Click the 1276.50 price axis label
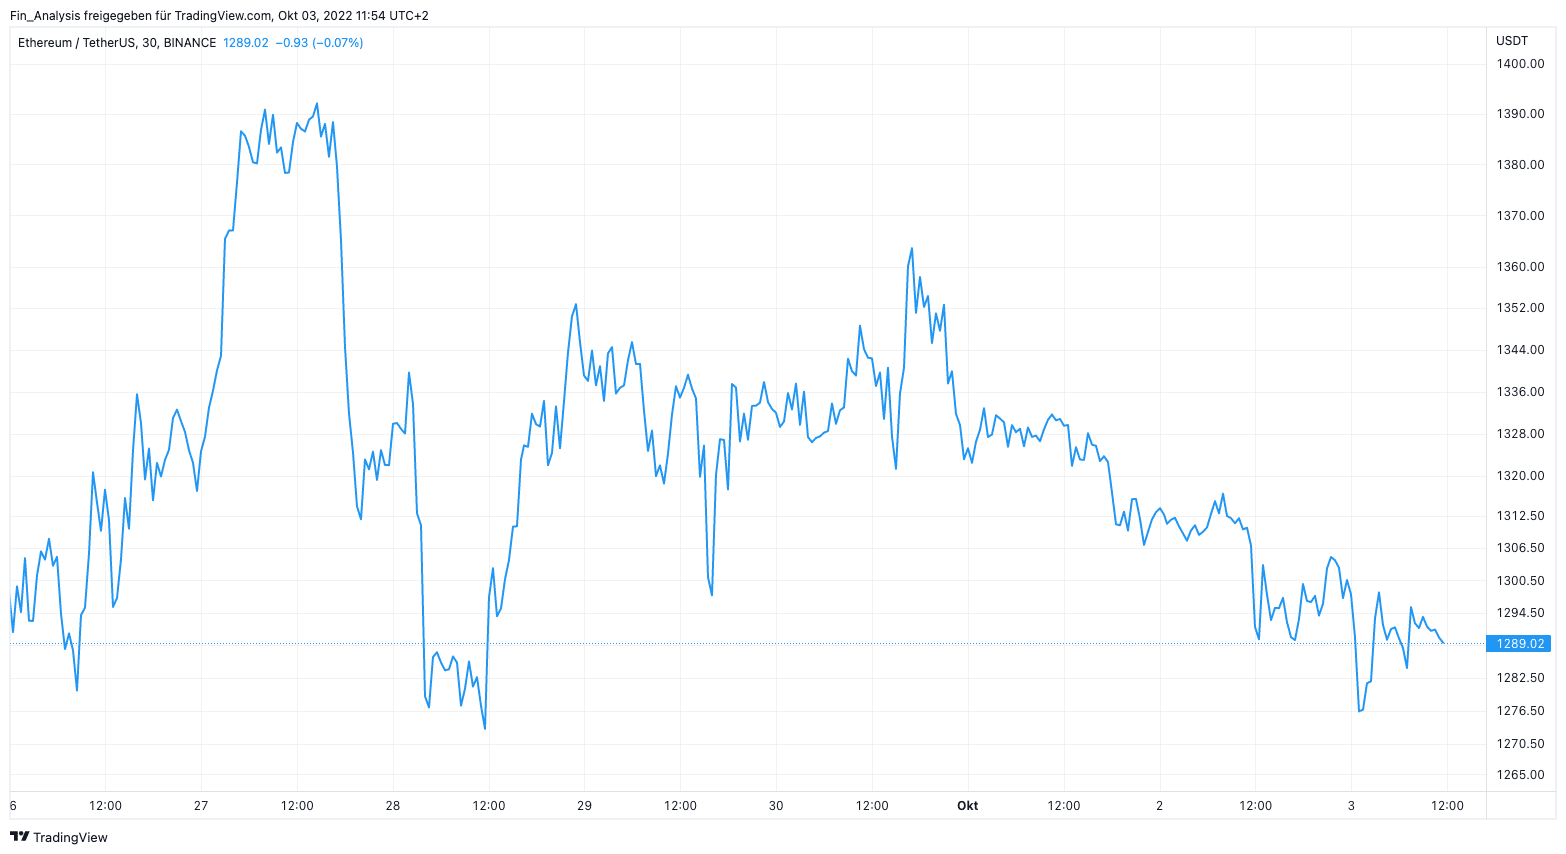The image size is (1566, 854). [1520, 711]
